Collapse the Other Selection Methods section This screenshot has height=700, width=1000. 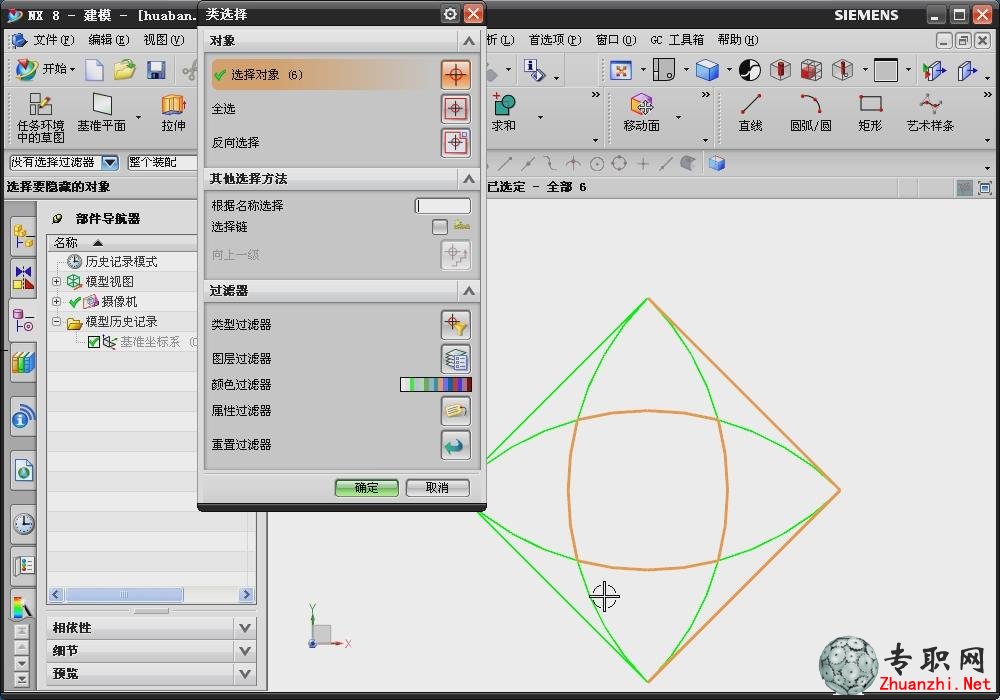pyautogui.click(x=469, y=179)
